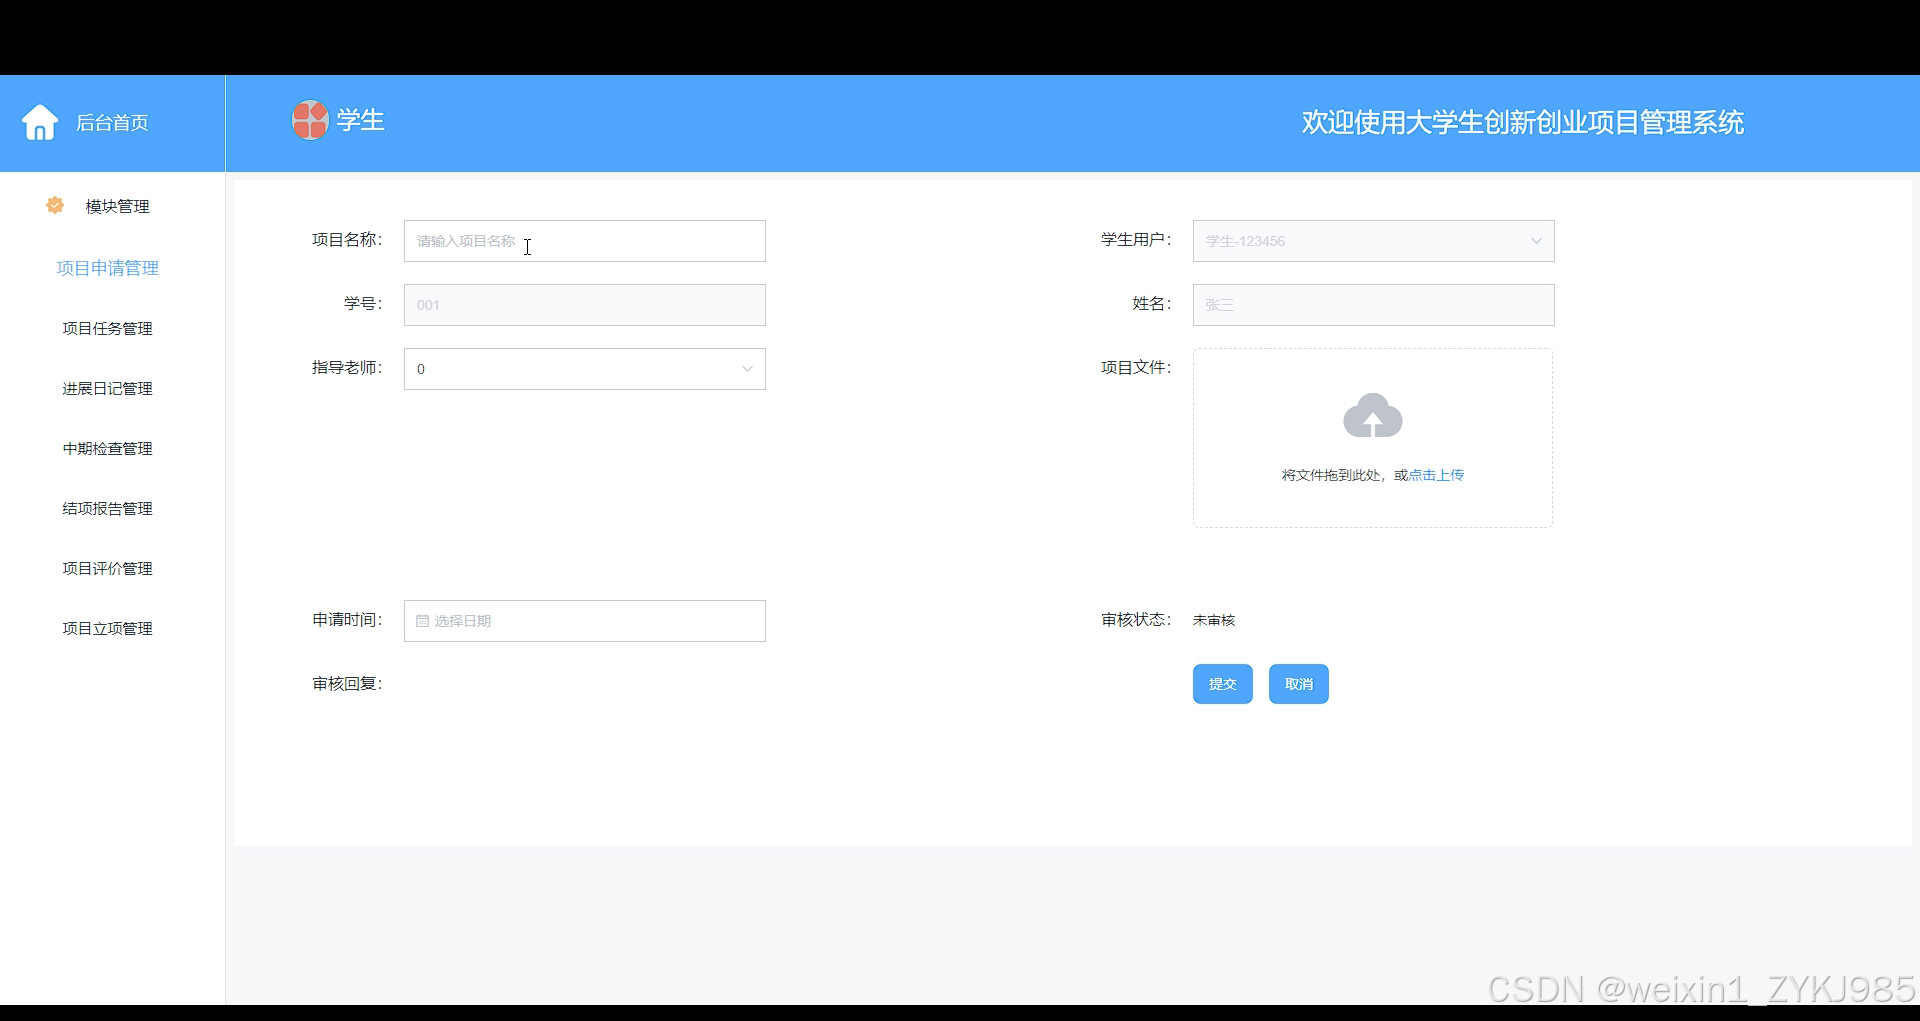
Task: Click the 指导老师 dropdown chevron arrow
Action: tap(747, 369)
